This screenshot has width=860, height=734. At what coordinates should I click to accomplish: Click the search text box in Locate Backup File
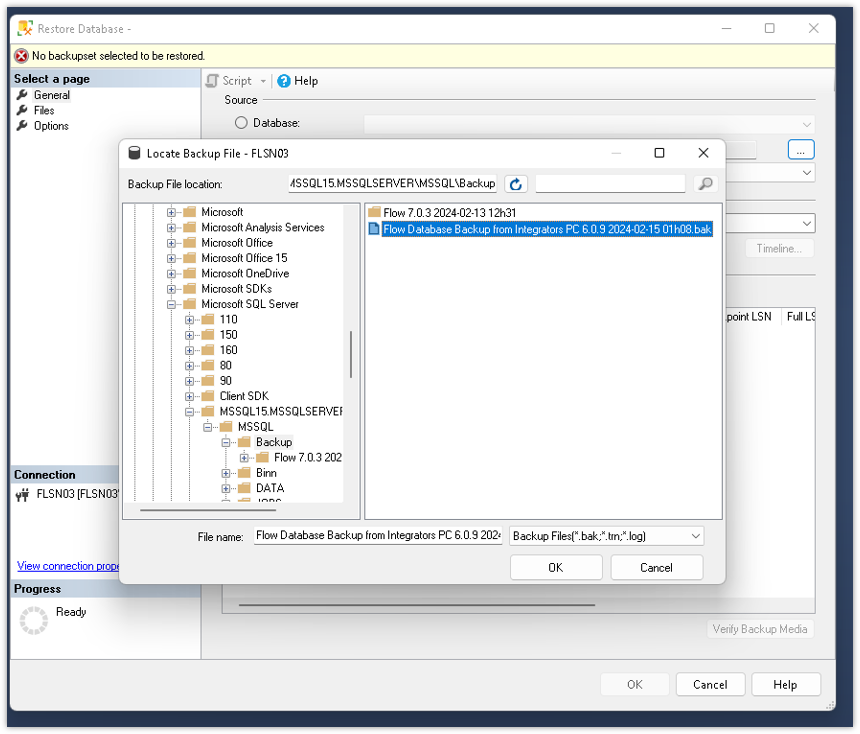tap(610, 184)
